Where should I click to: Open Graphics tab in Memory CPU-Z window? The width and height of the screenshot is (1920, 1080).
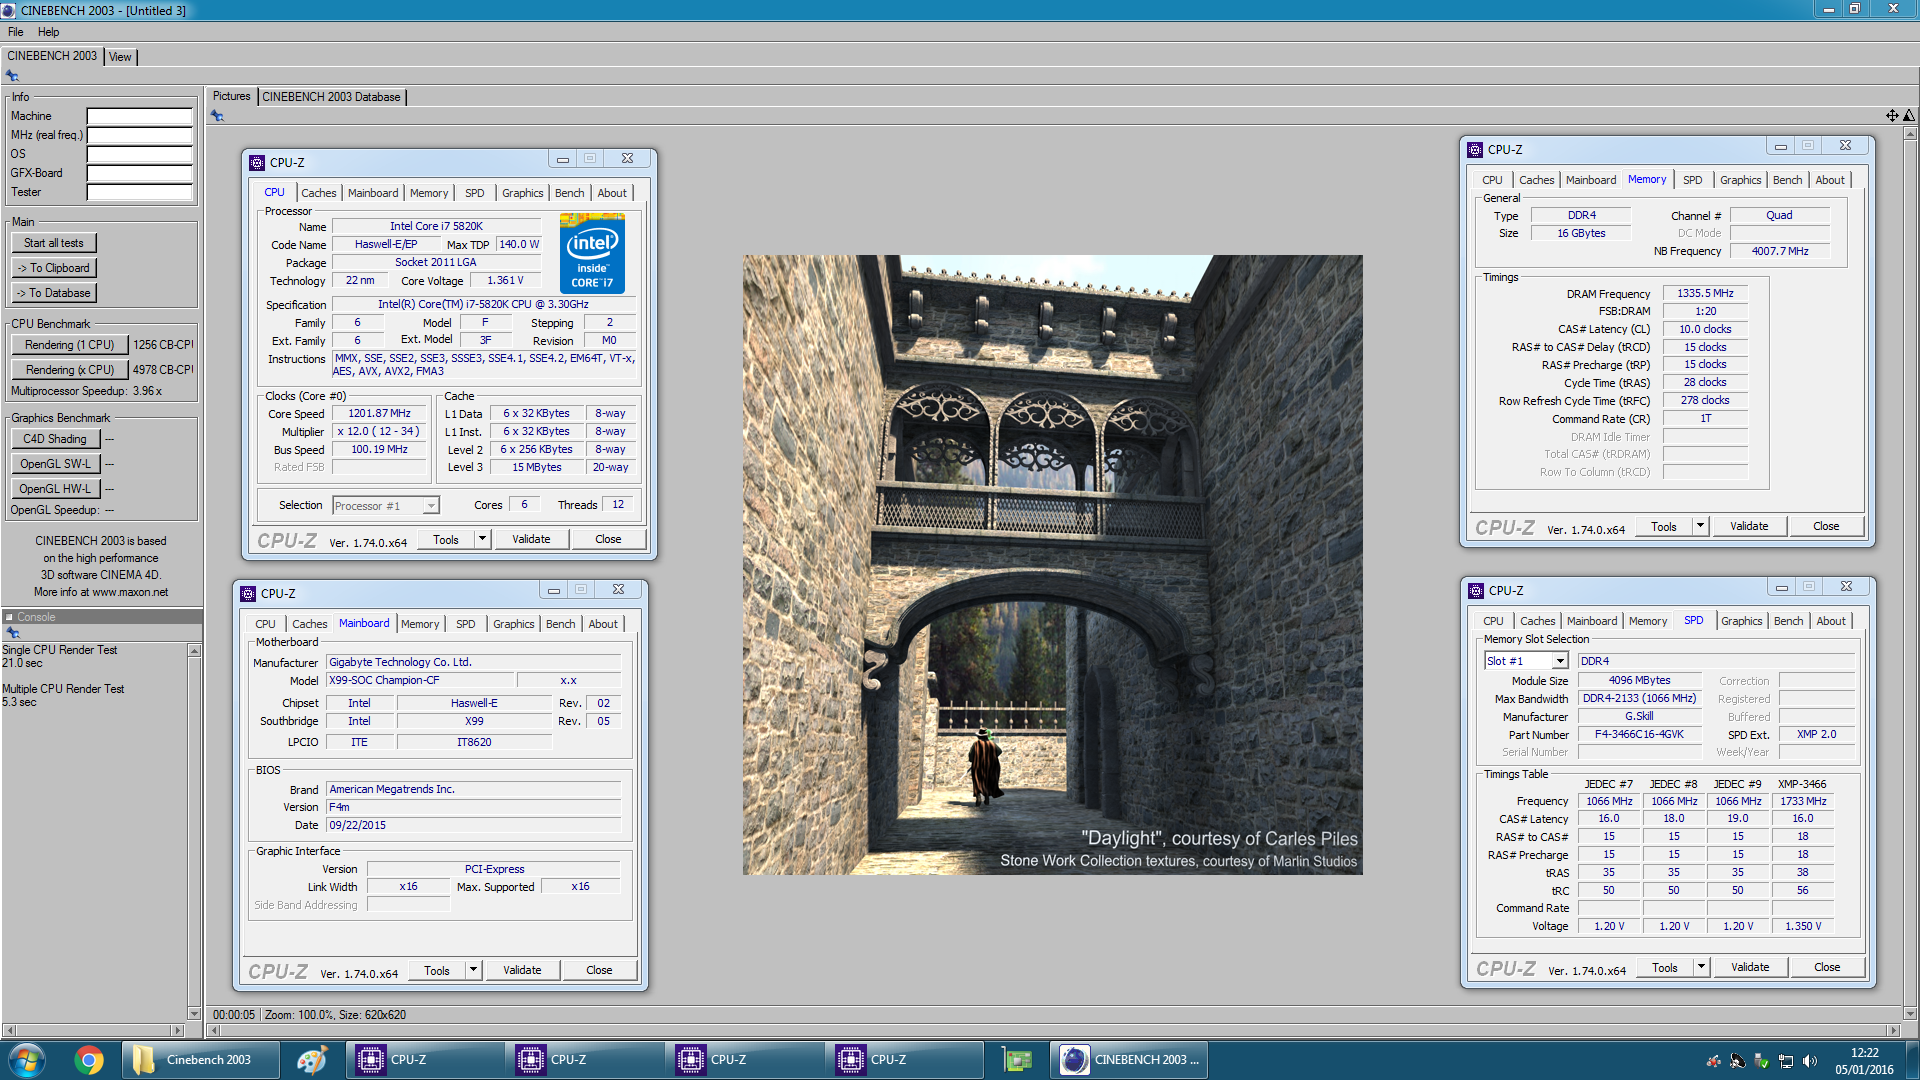tap(1740, 180)
